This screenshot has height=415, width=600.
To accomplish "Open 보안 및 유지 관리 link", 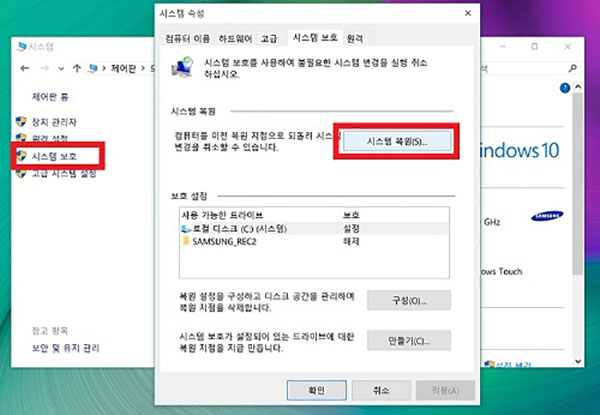I will tap(65, 348).
